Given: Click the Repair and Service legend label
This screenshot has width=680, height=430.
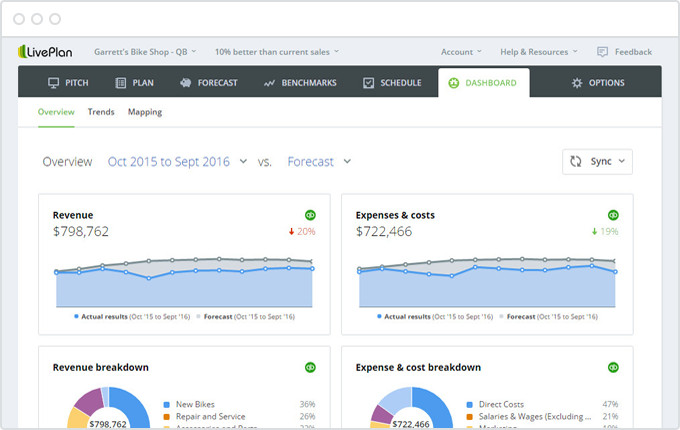Looking at the screenshot, I should tap(210, 417).
